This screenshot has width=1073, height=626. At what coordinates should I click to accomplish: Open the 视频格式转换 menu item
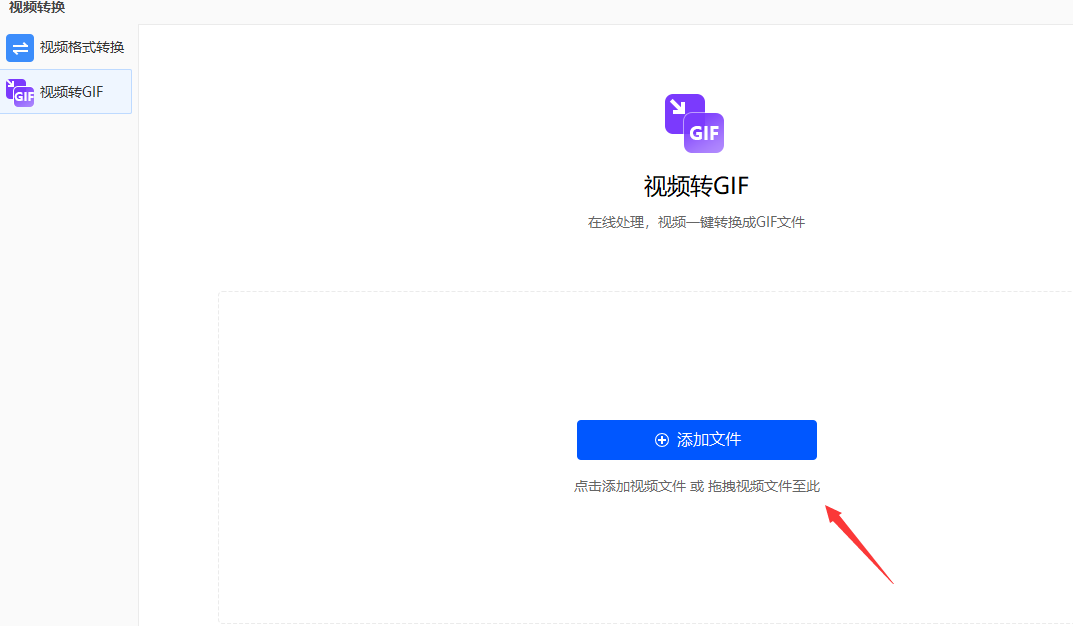click(x=66, y=47)
